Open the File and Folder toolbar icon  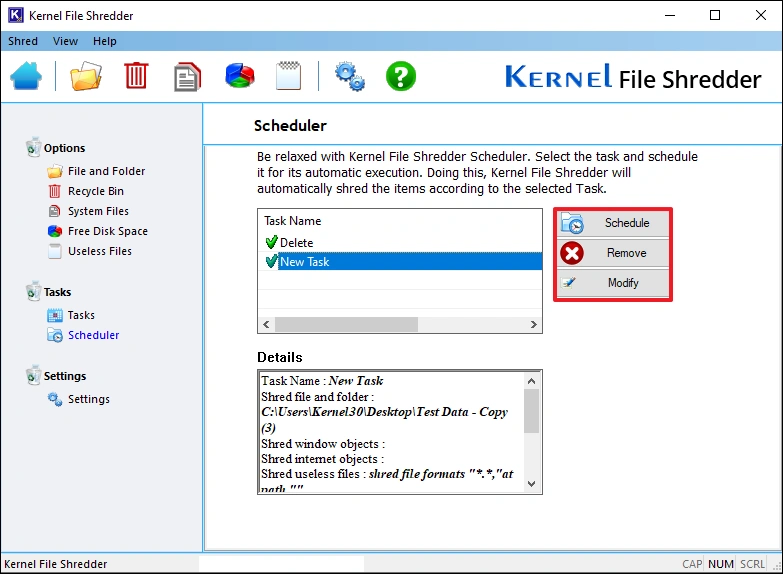point(86,76)
